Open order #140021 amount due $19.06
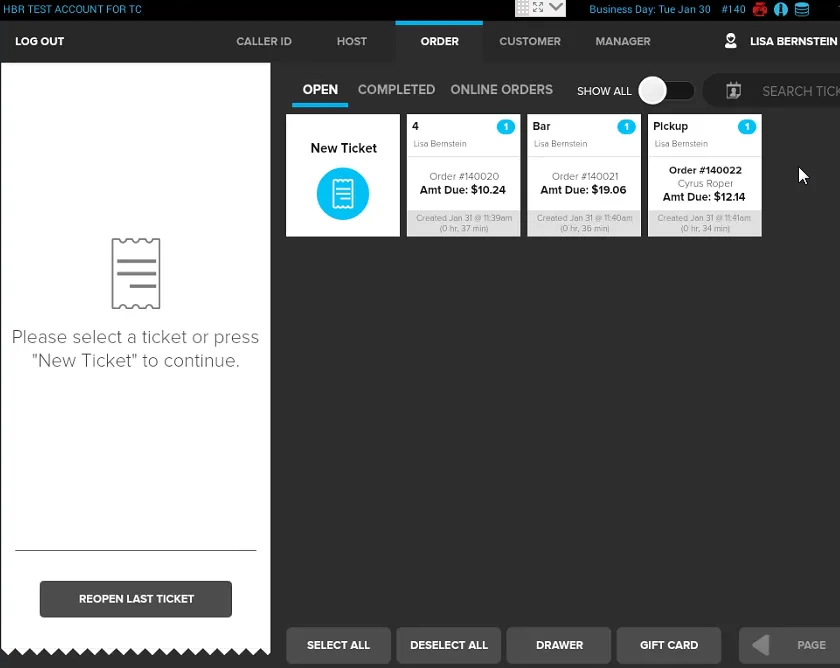Screen dimensions: 840x668 point(584,175)
